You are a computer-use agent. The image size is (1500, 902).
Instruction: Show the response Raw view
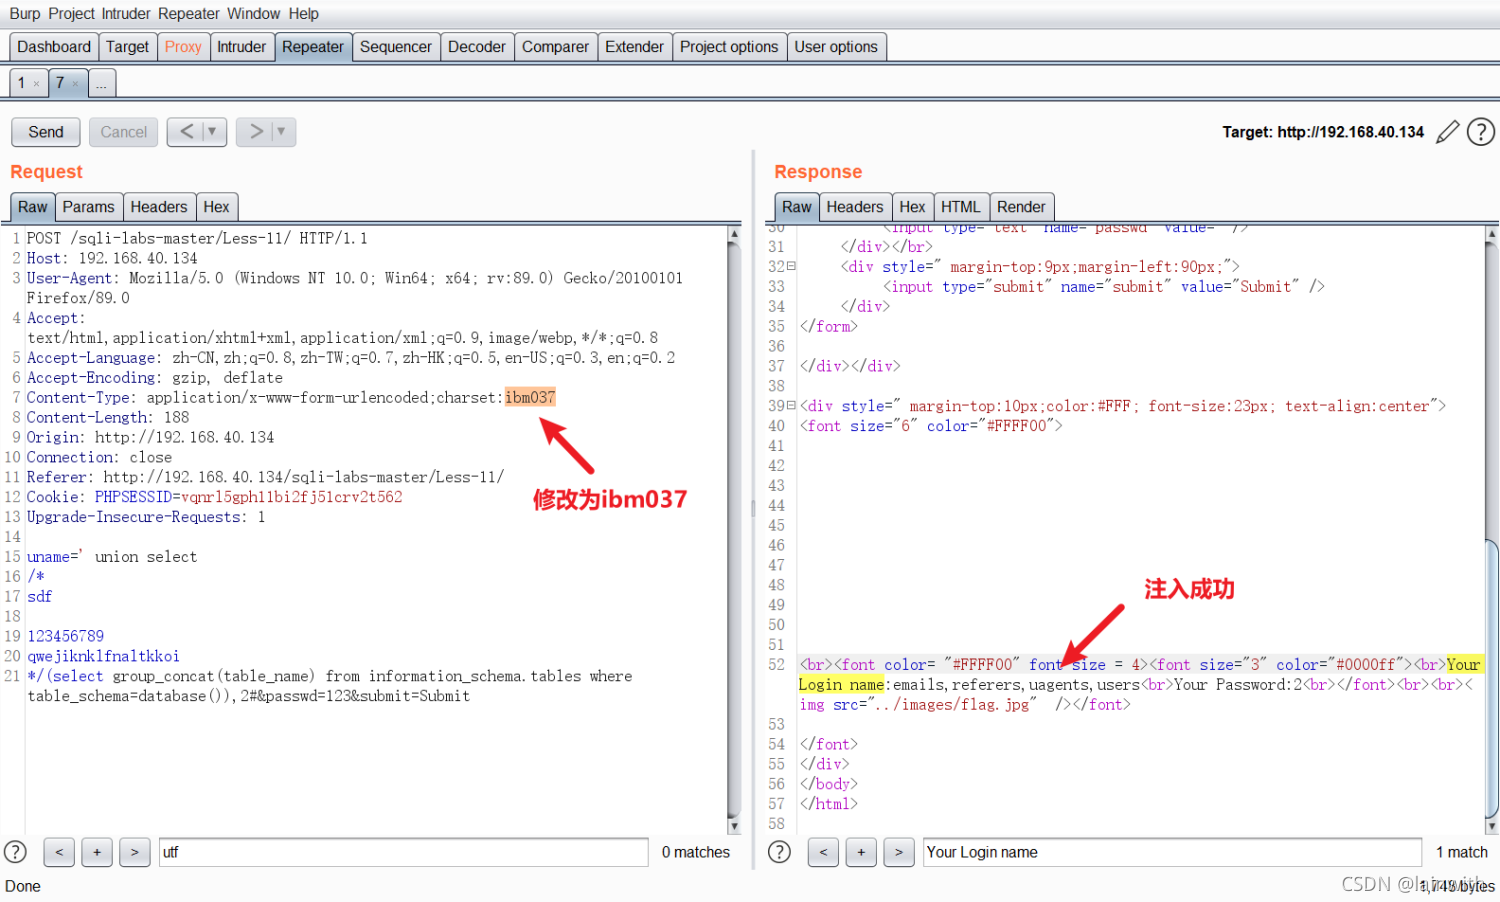797,207
